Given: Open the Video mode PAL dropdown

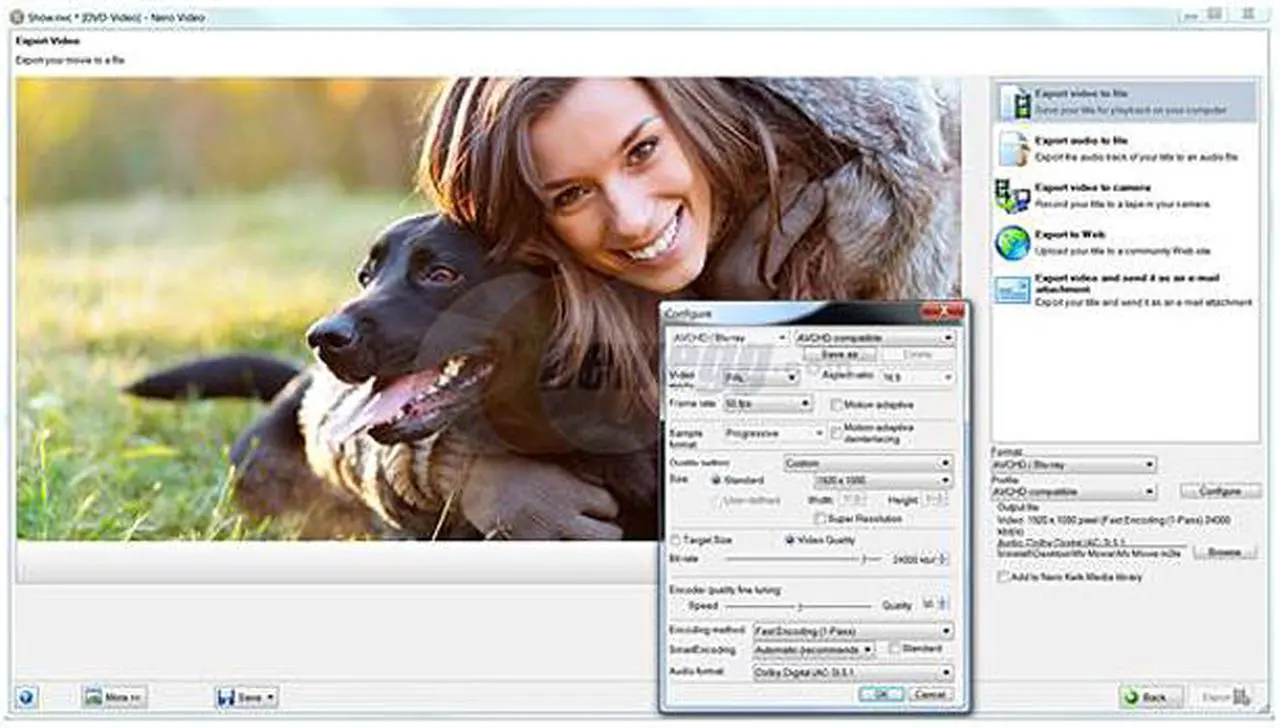Looking at the screenshot, I should (760, 377).
